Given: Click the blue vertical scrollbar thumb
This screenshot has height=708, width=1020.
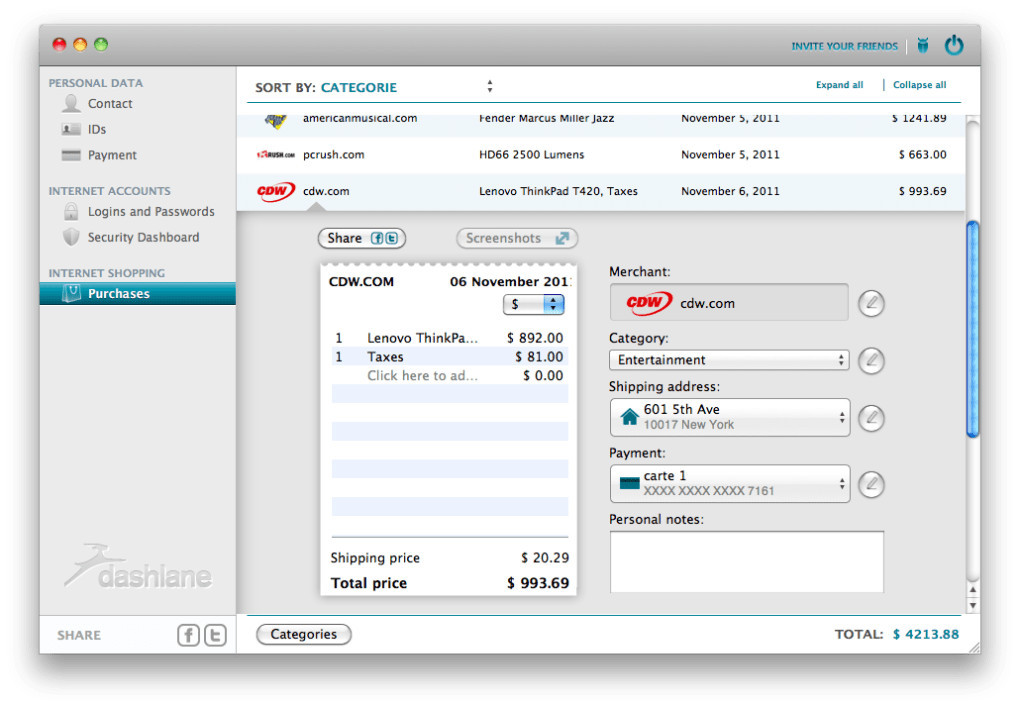Looking at the screenshot, I should pyautogui.click(x=973, y=329).
